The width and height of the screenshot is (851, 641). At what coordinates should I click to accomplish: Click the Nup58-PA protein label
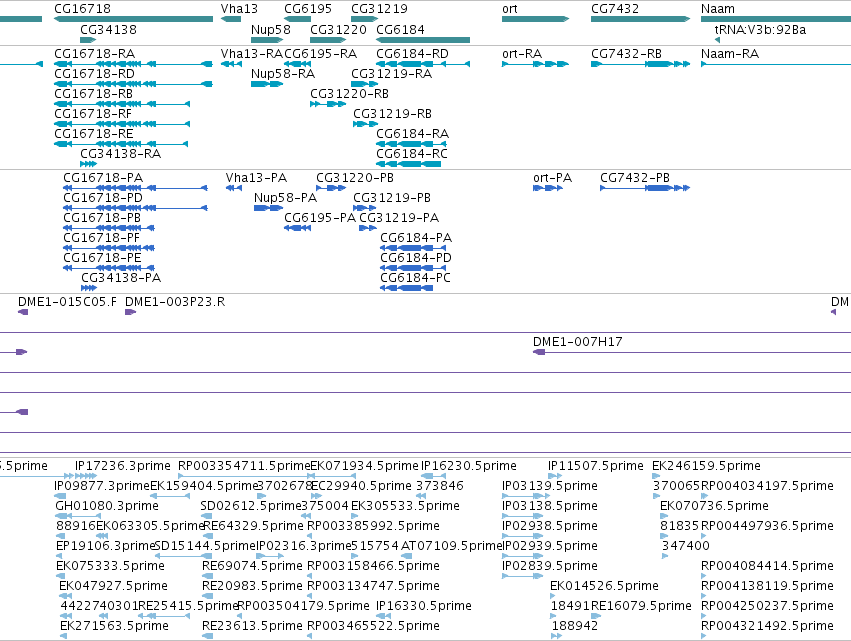click(285, 198)
